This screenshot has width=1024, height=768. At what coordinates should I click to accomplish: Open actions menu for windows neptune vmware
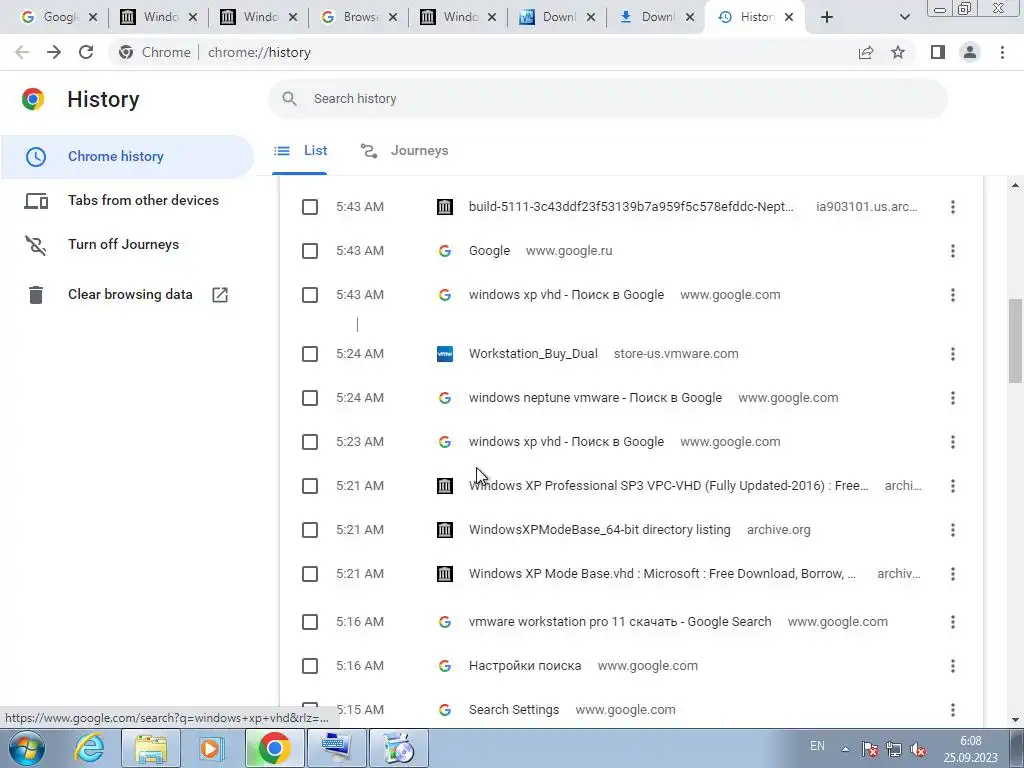(953, 398)
